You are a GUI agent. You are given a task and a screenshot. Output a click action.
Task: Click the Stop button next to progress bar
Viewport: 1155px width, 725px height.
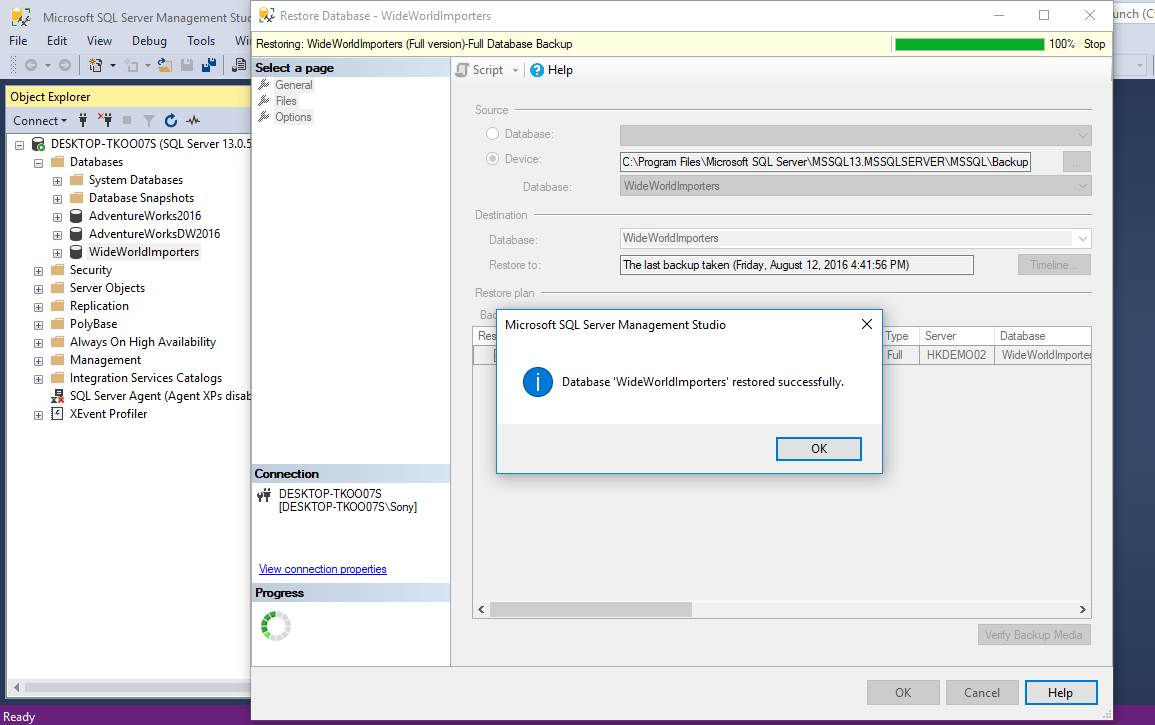(x=1094, y=44)
